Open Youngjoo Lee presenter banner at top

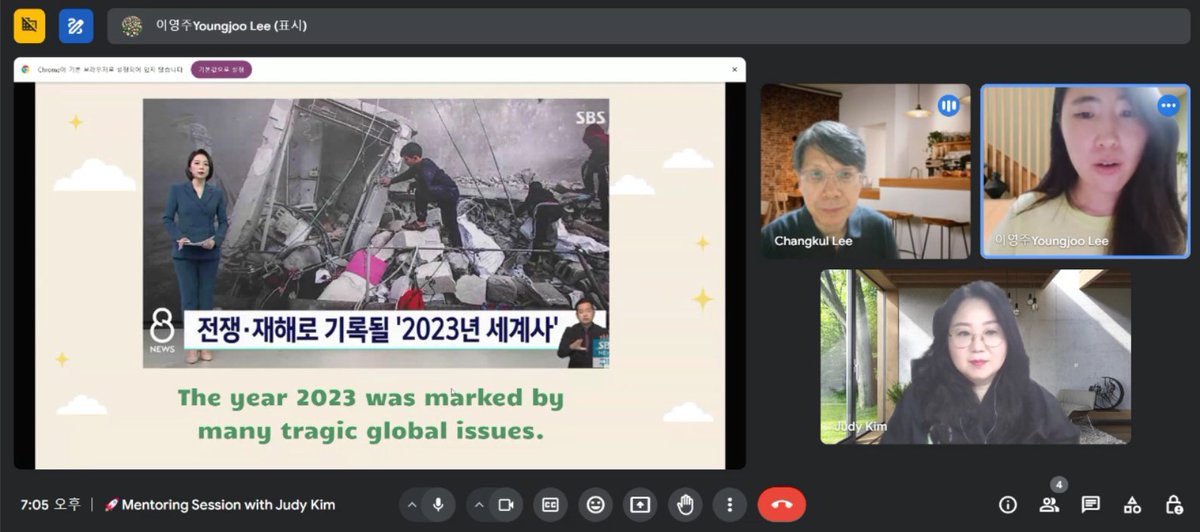[648, 26]
